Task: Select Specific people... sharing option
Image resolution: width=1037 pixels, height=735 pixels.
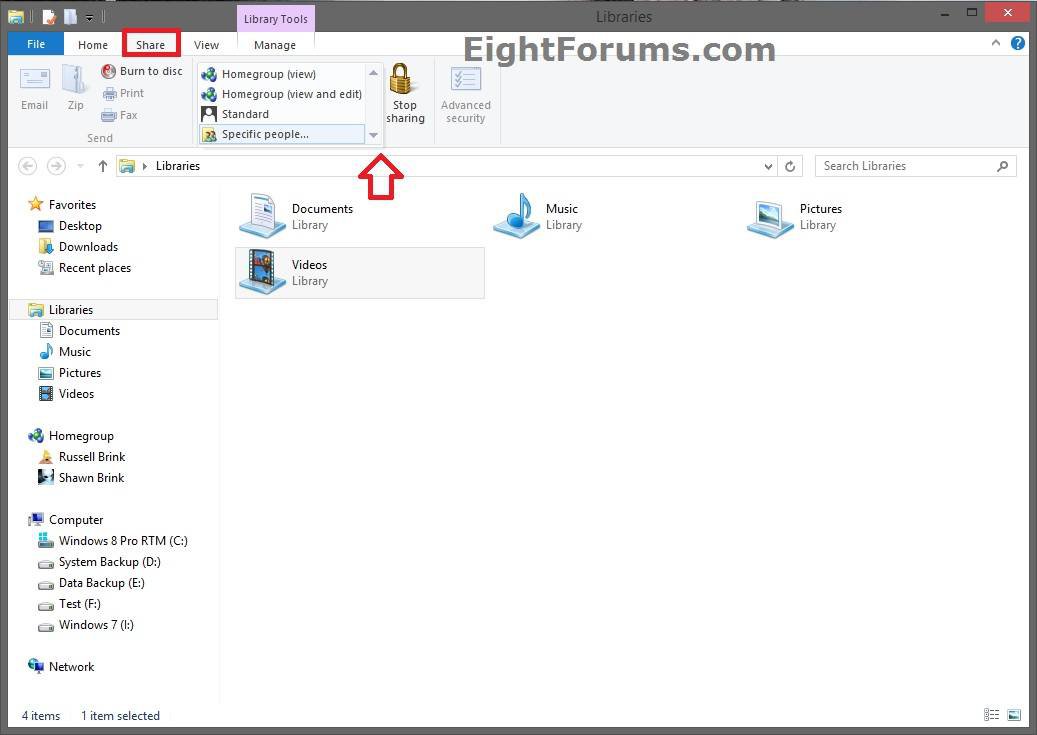Action: click(265, 134)
